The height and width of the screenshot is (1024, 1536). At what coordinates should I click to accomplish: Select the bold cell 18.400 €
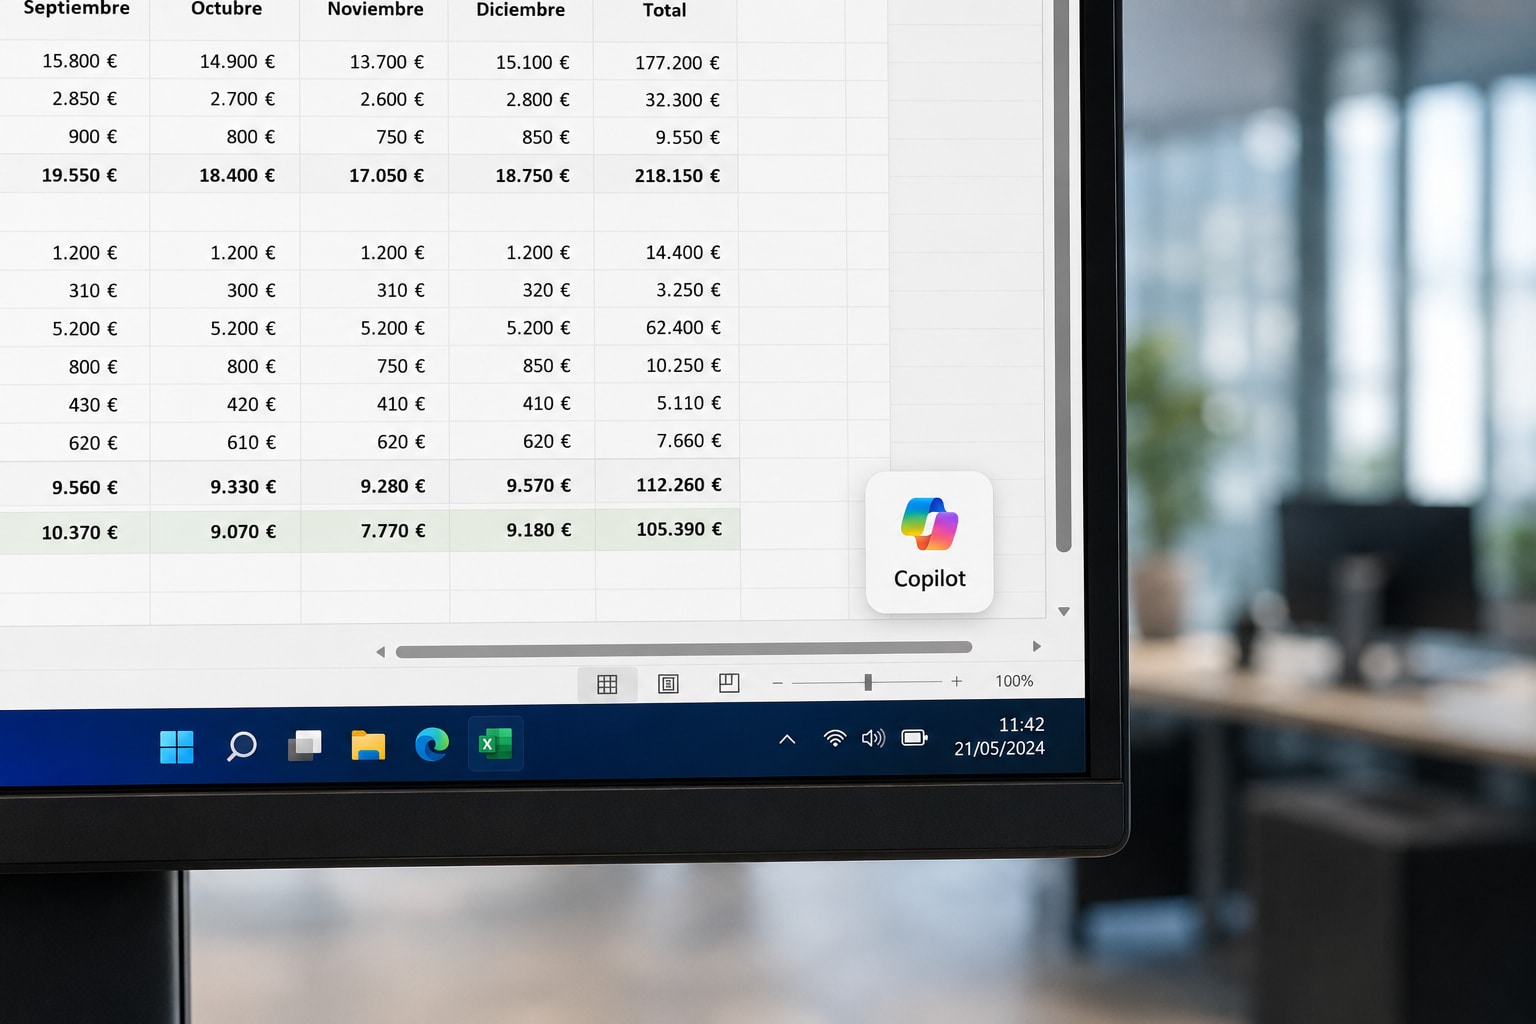[x=225, y=175]
